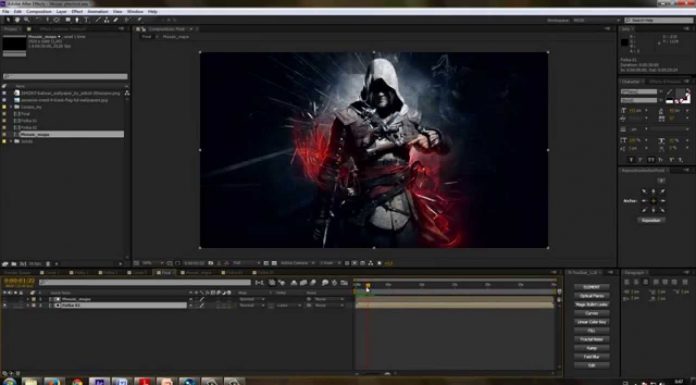
Task: Click the new folder icon in Project panel
Action: coord(14,264)
